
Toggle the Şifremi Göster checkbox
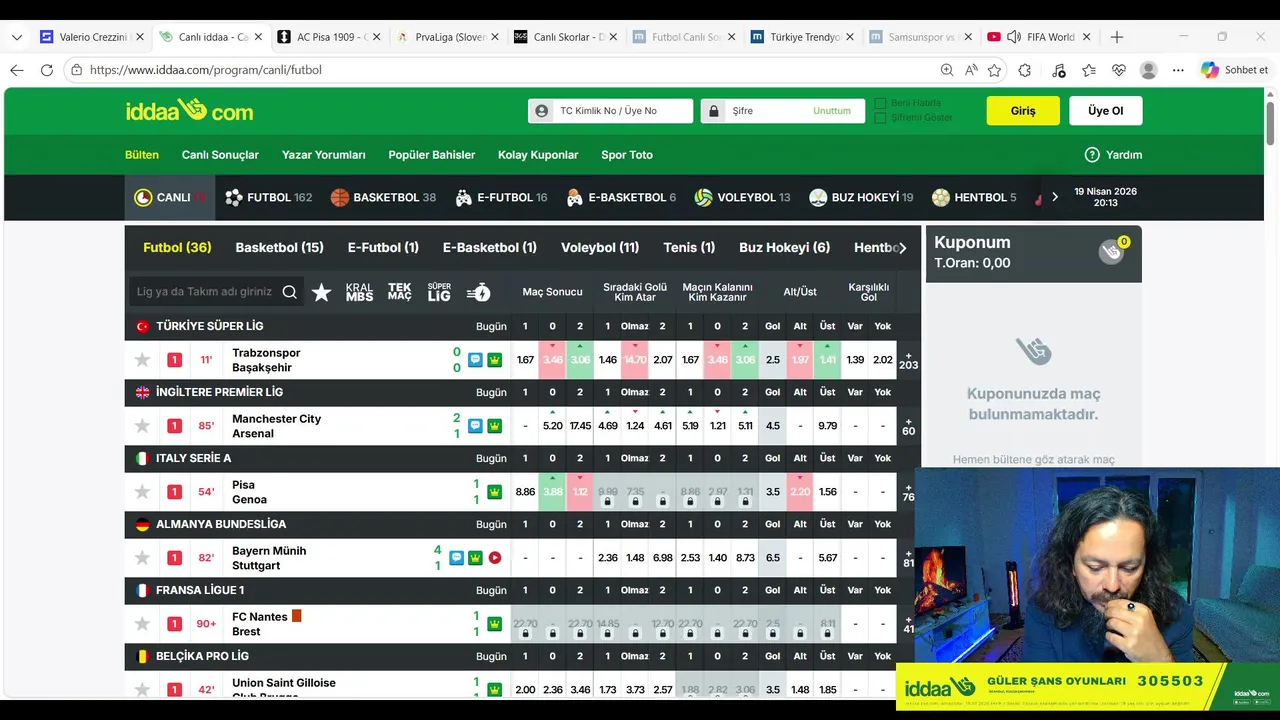click(x=881, y=118)
